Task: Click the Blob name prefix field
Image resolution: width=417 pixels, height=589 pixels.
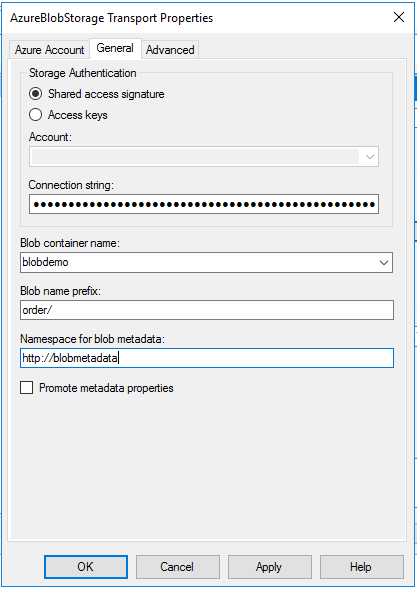Action: click(207, 310)
